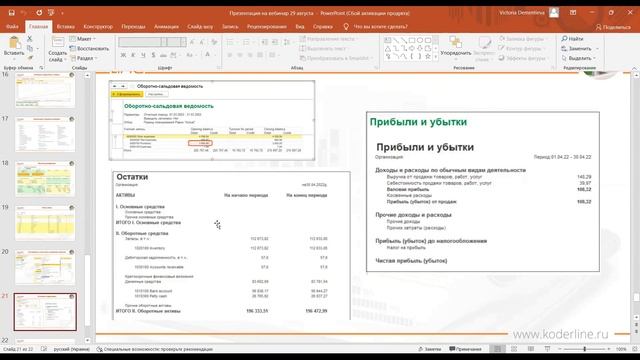Open the Конструктор tab
Image resolution: width=640 pixels, height=360 pixels.
[98, 27]
